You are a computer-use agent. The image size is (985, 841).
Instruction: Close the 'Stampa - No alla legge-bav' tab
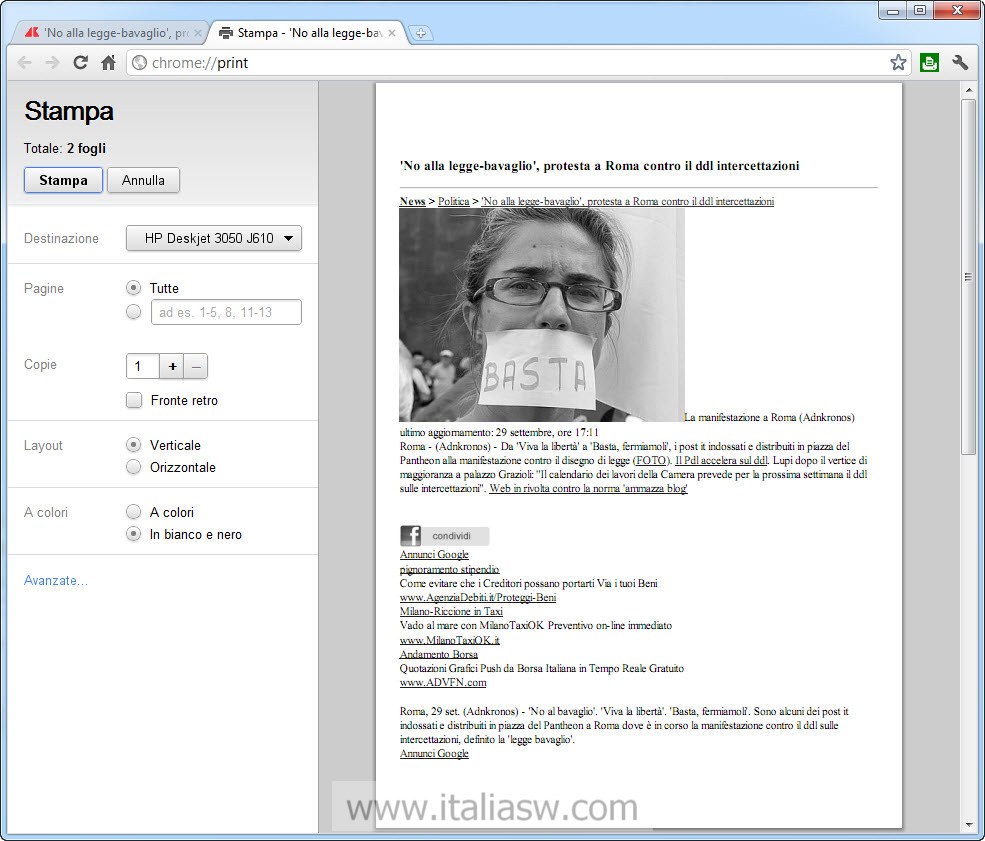pos(392,33)
